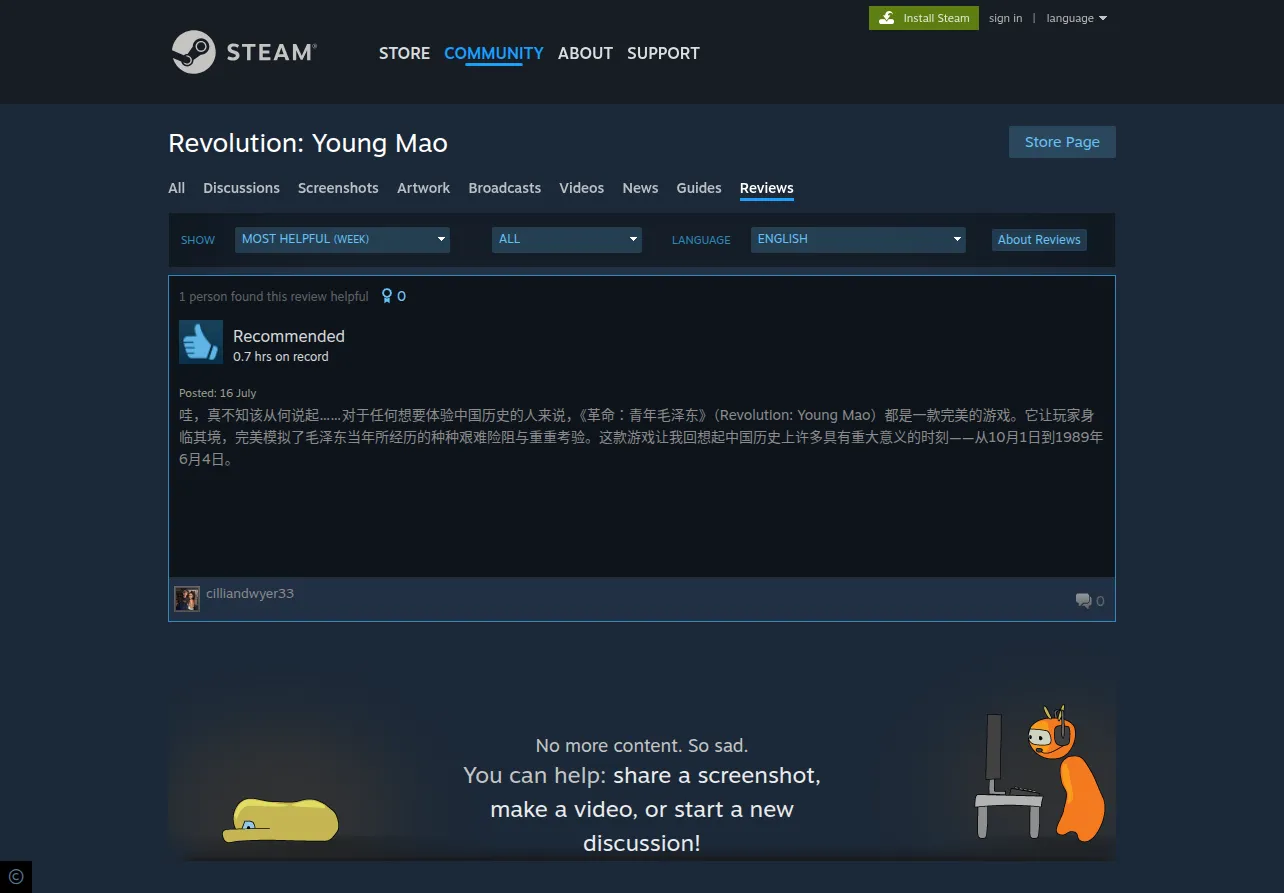Click the No more content. So sad. text

click(642, 745)
